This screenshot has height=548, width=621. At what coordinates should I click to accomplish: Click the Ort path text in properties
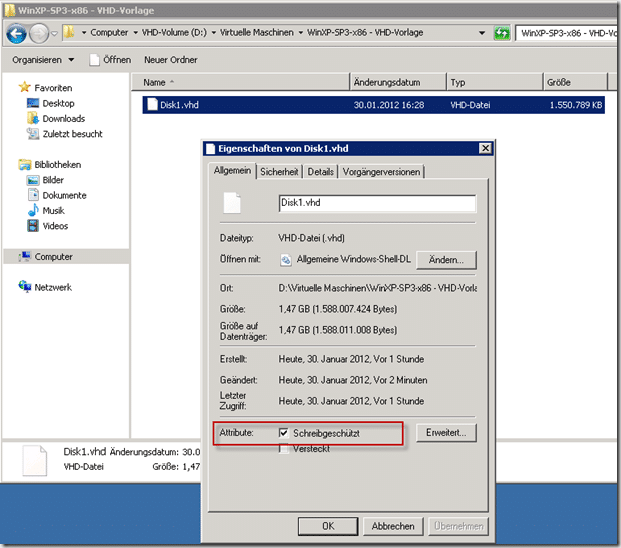[x=377, y=288]
